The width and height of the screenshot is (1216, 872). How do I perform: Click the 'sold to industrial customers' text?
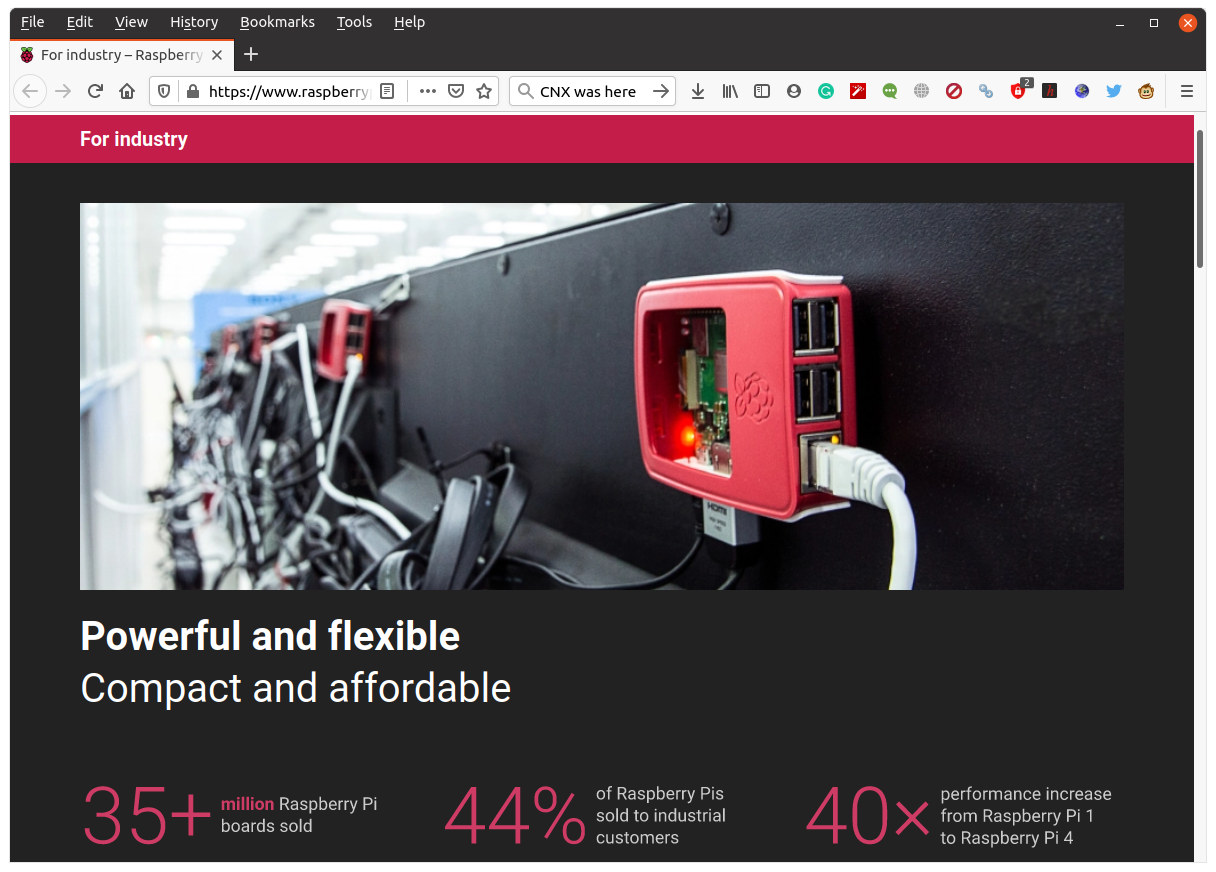[661, 826]
